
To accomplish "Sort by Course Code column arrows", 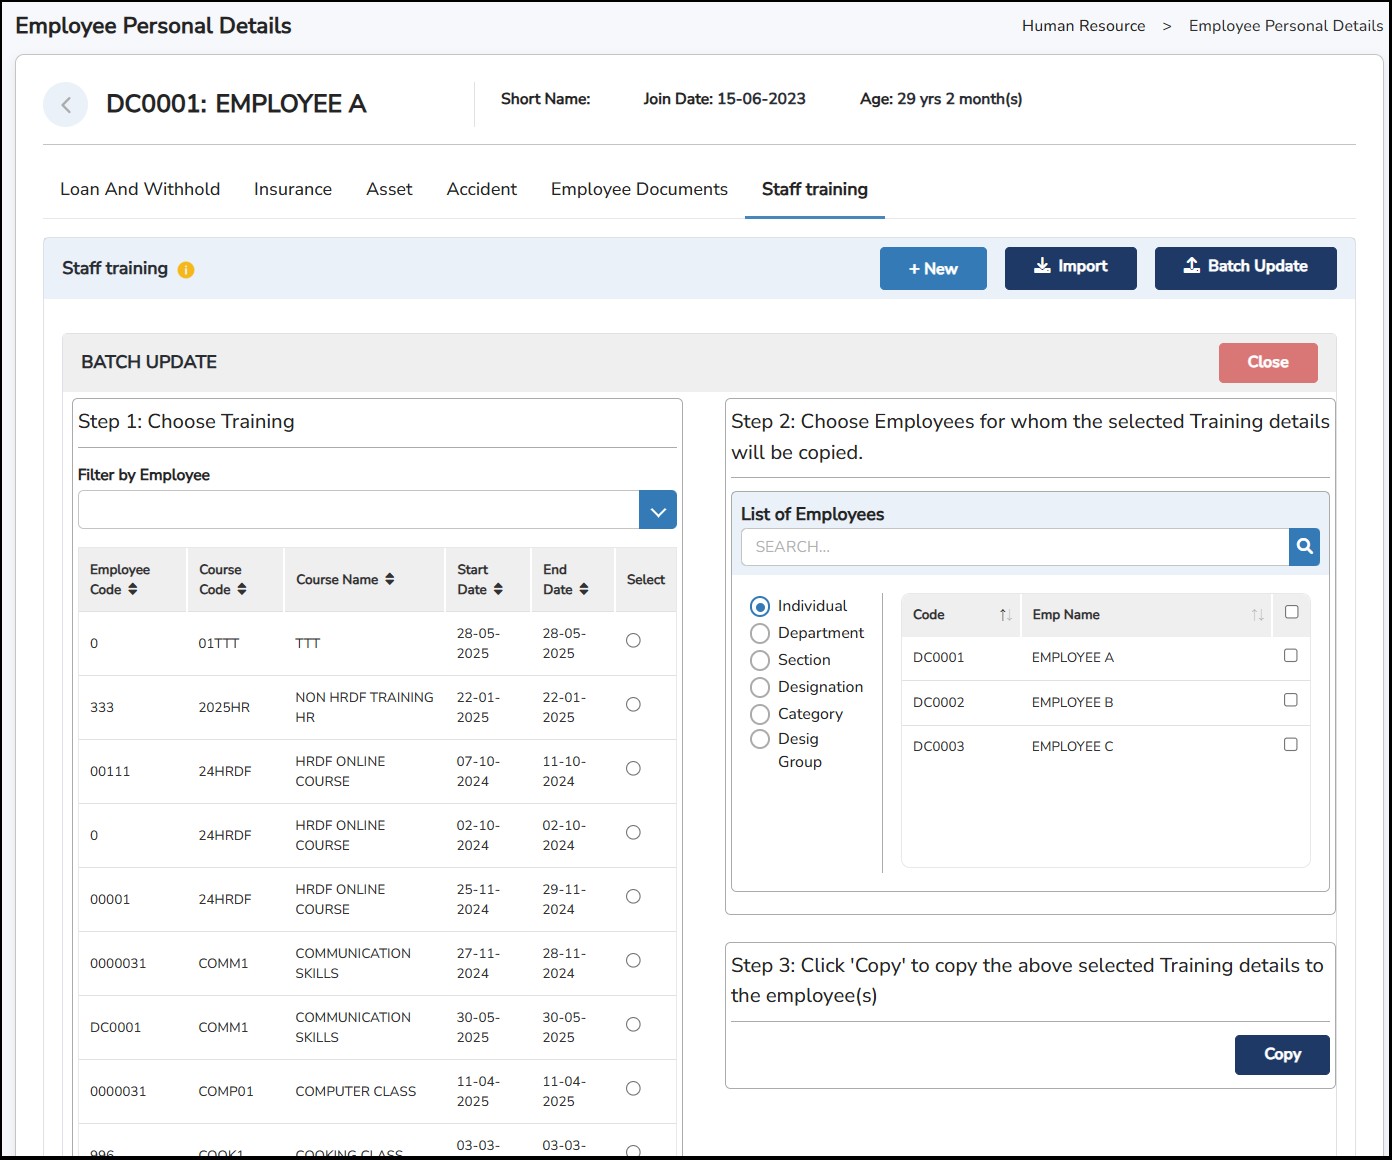I will point(242,590).
